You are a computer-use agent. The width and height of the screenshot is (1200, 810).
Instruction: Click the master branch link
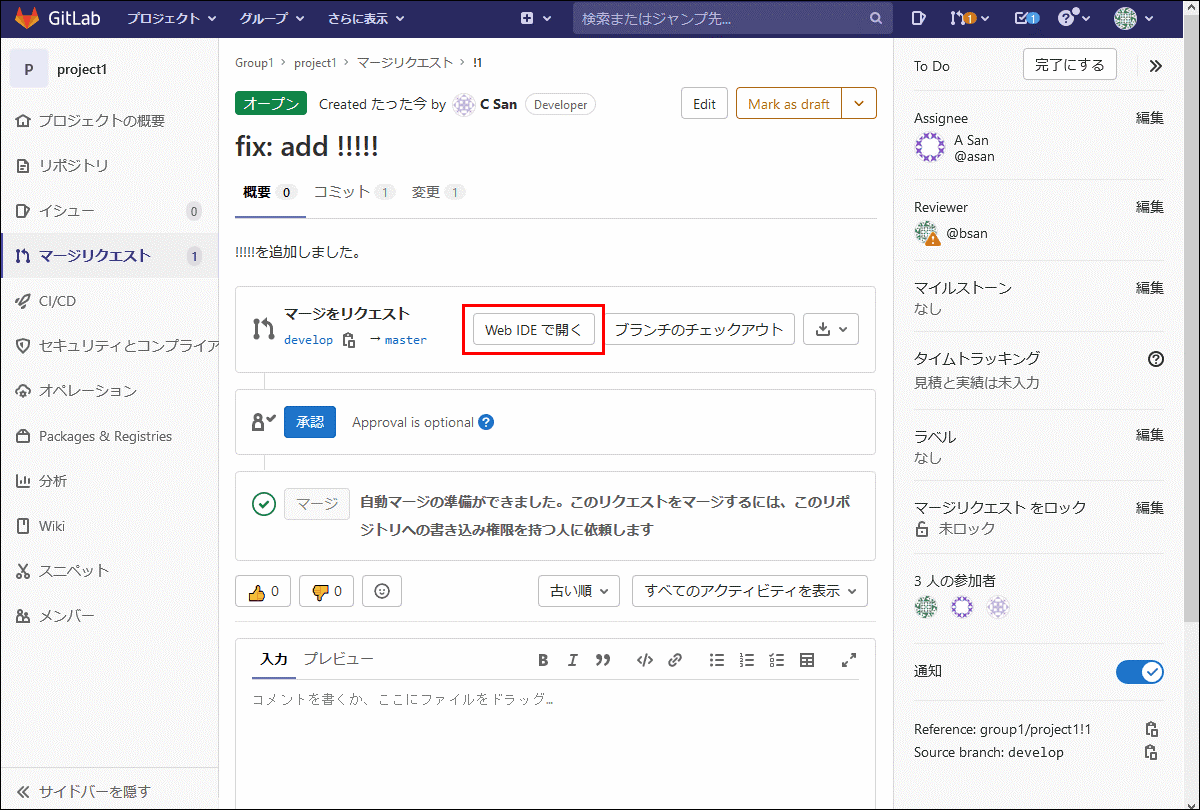pyautogui.click(x=406, y=340)
